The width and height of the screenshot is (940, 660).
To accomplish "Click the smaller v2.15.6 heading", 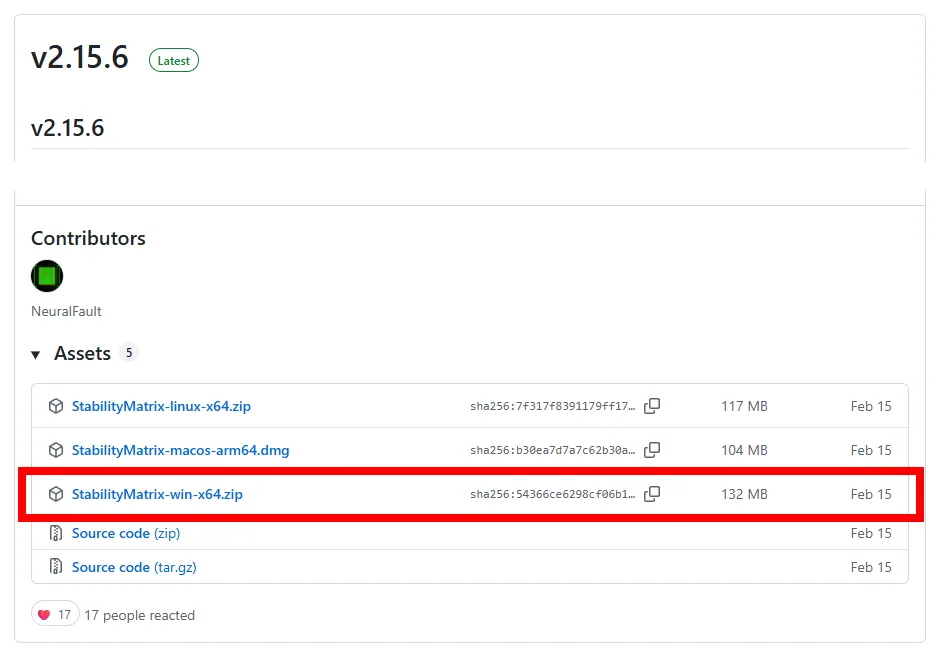I will [x=68, y=128].
